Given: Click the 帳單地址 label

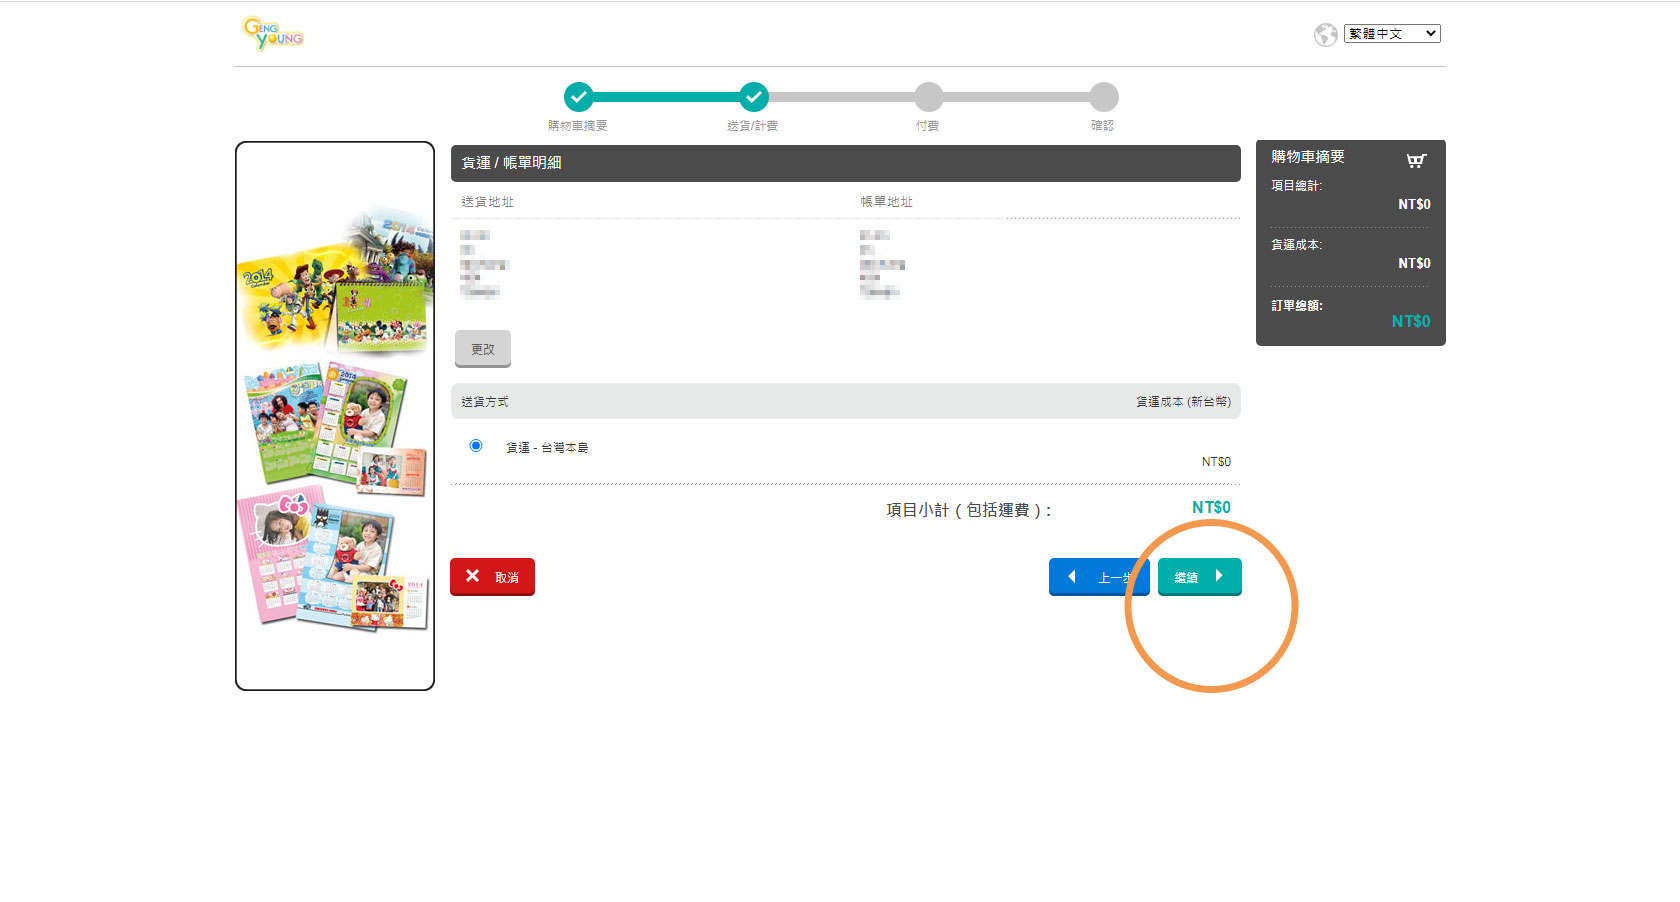Looking at the screenshot, I should (887, 202).
